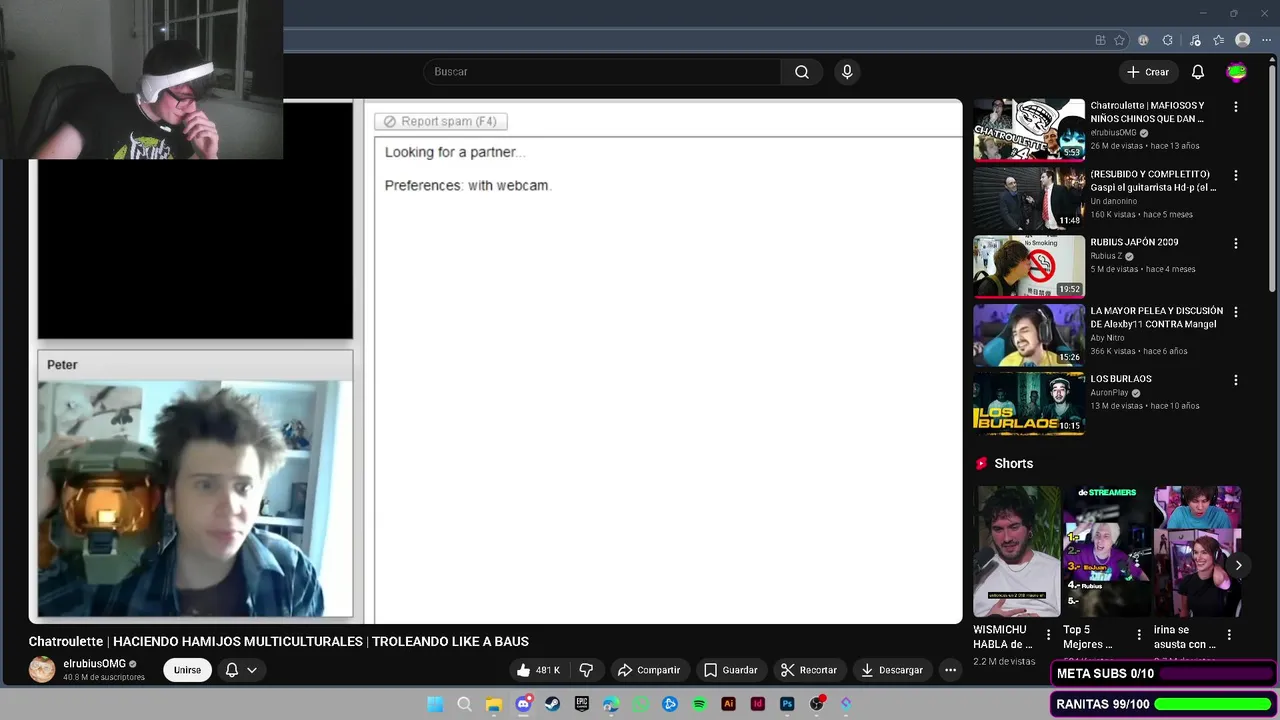
Task: Click Unirse to join the channel
Action: 187,670
